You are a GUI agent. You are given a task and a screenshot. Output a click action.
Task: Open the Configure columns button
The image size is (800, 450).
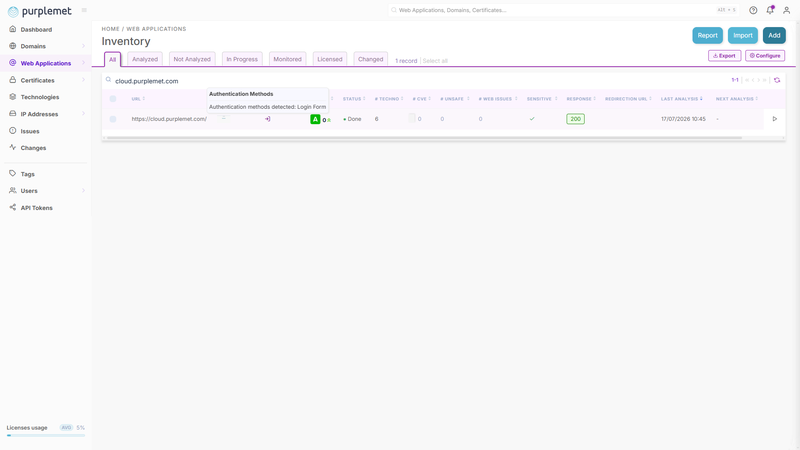(x=765, y=56)
